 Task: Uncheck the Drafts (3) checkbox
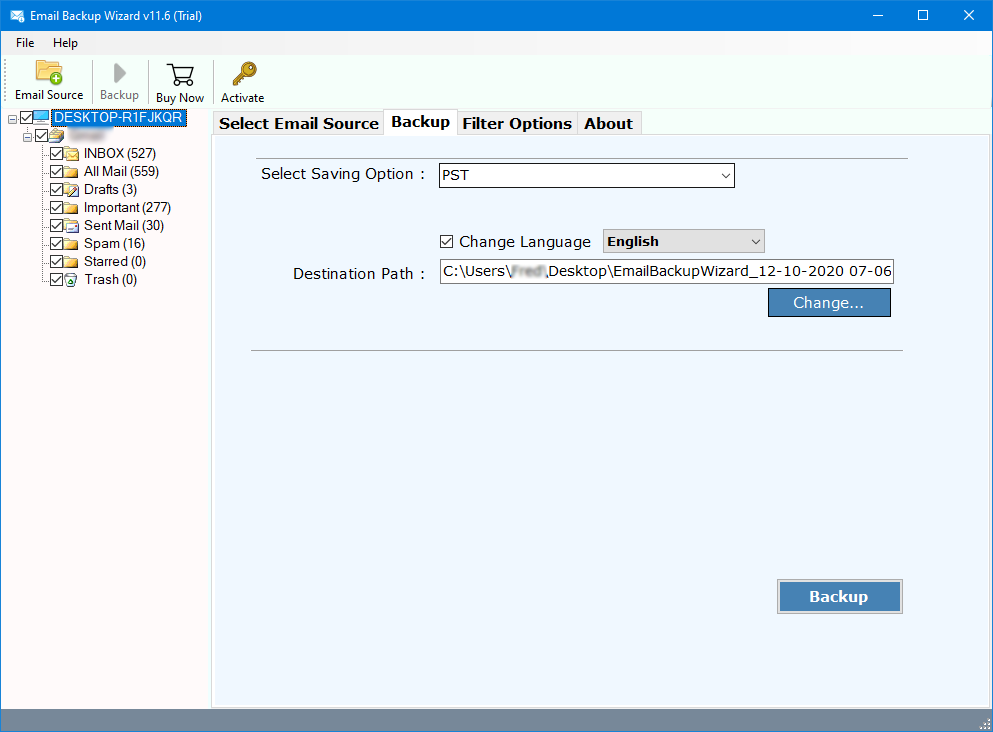tap(56, 189)
